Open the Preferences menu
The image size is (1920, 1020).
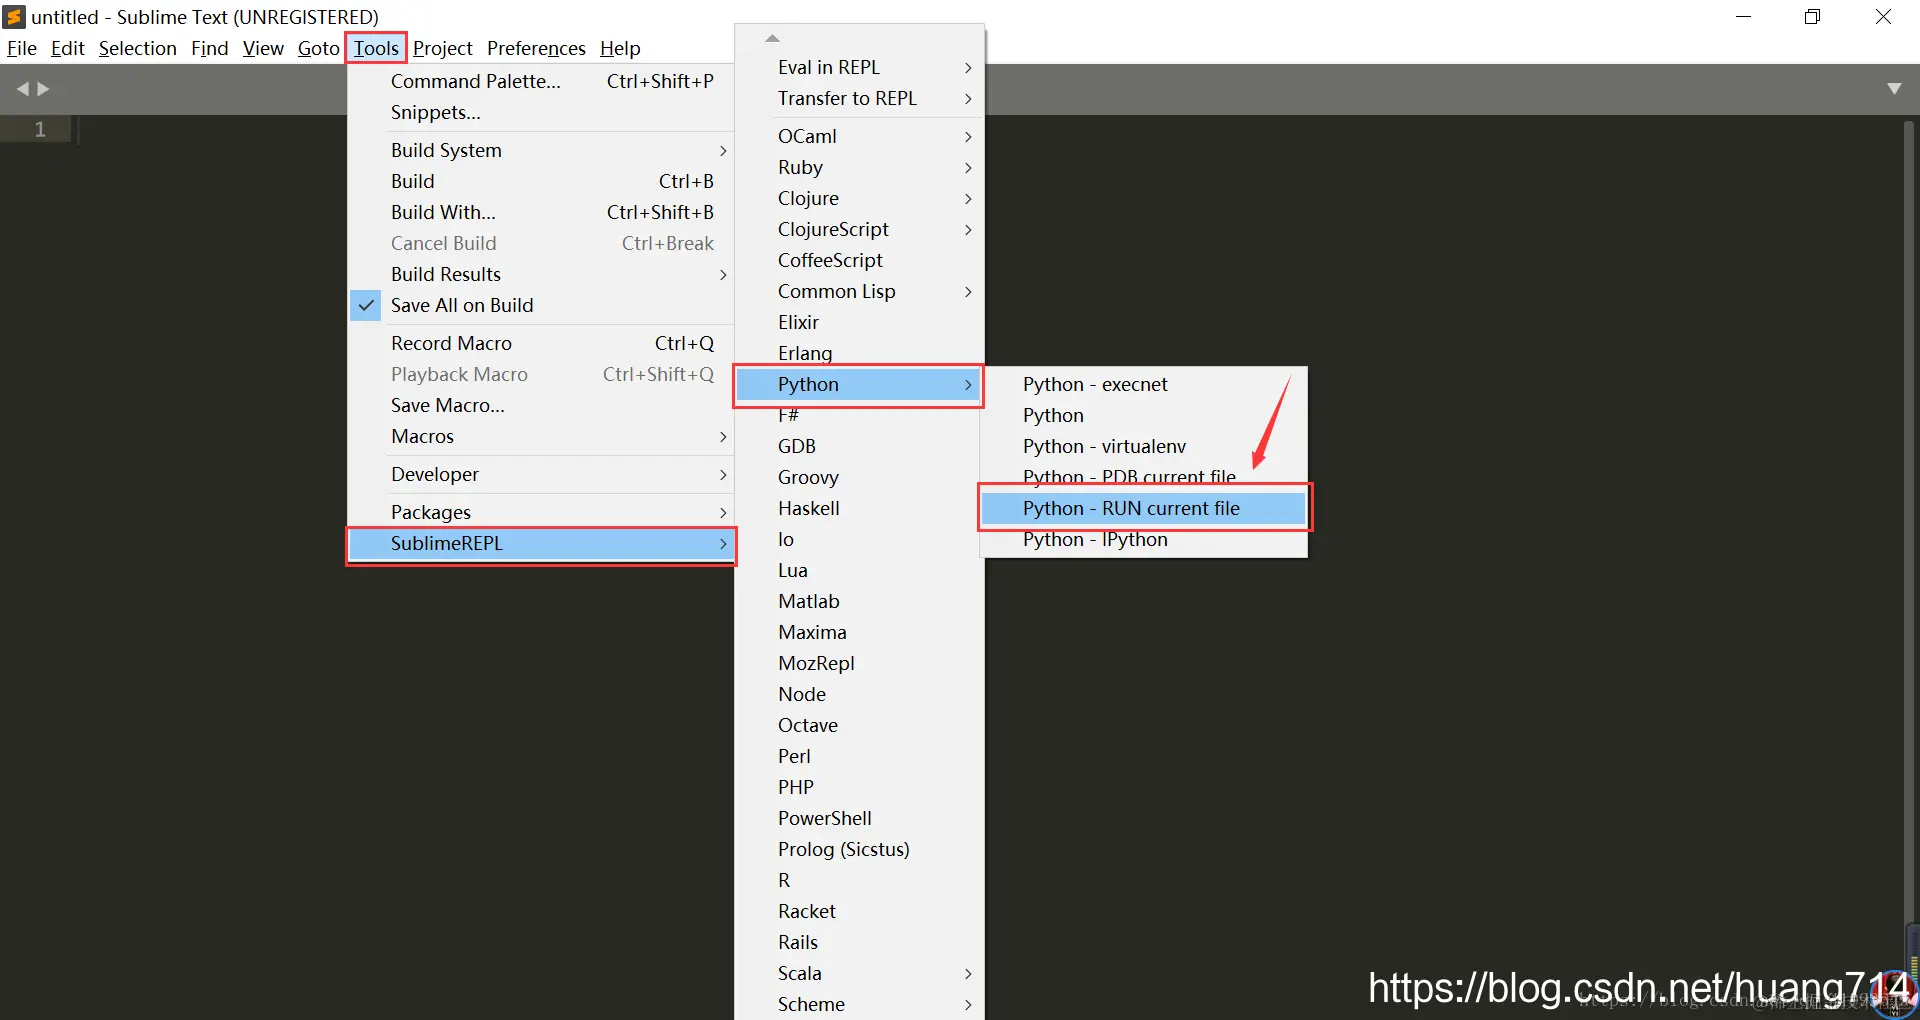point(536,48)
